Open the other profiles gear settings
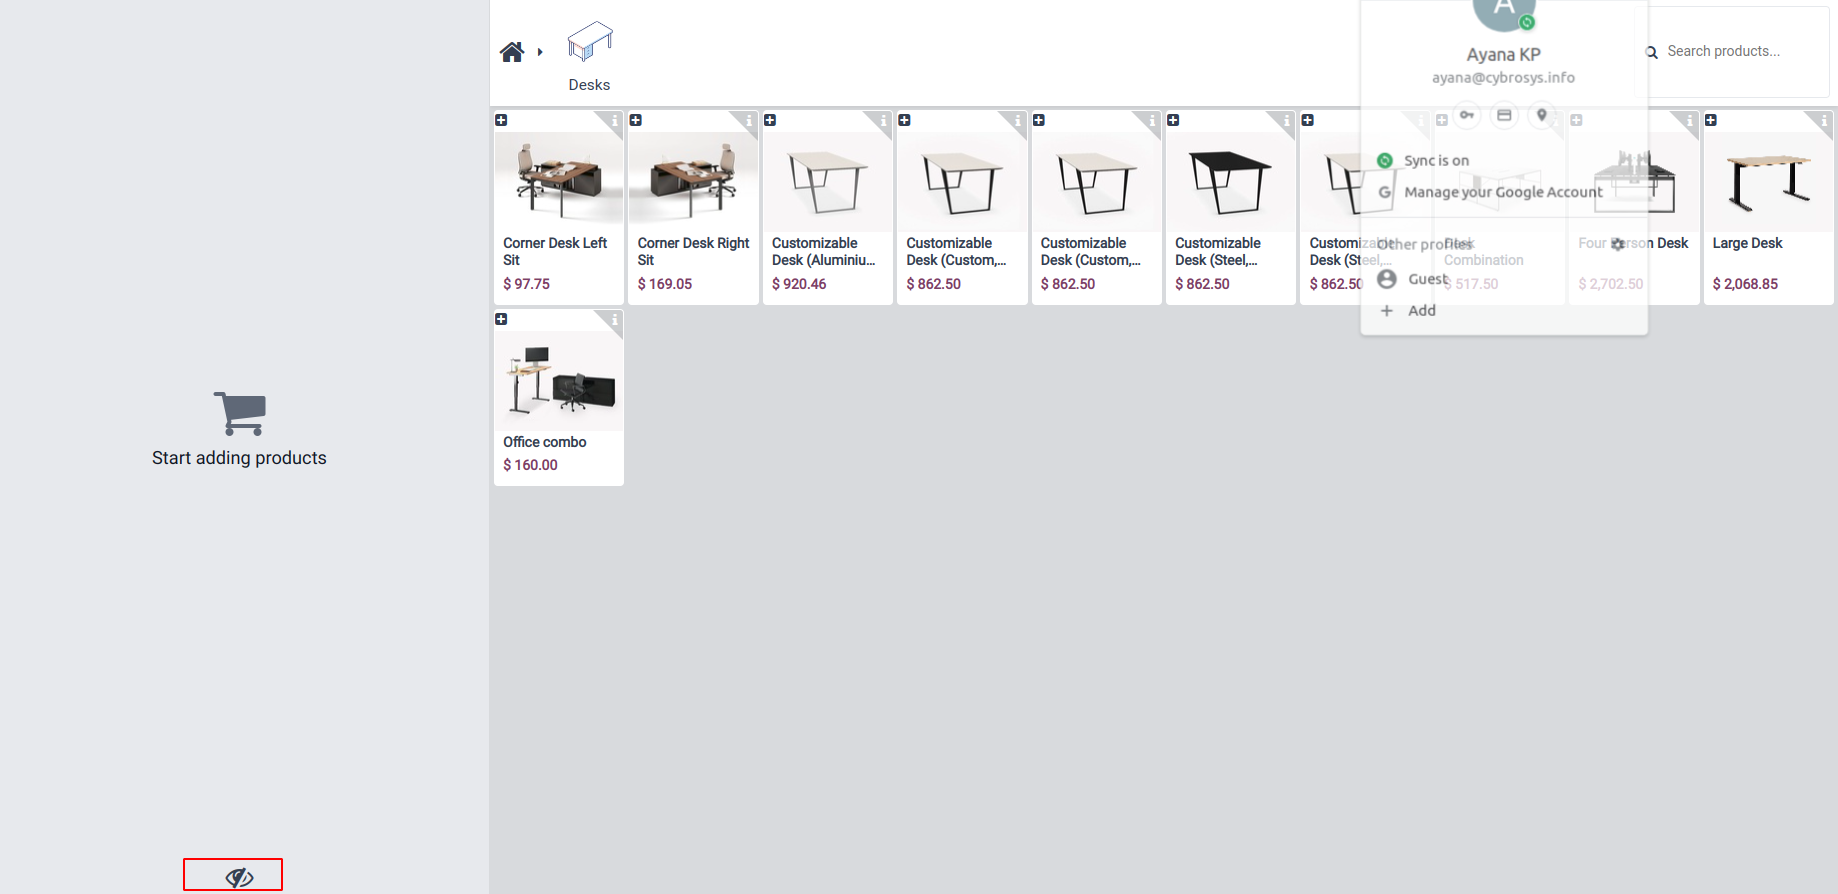 tap(1618, 244)
